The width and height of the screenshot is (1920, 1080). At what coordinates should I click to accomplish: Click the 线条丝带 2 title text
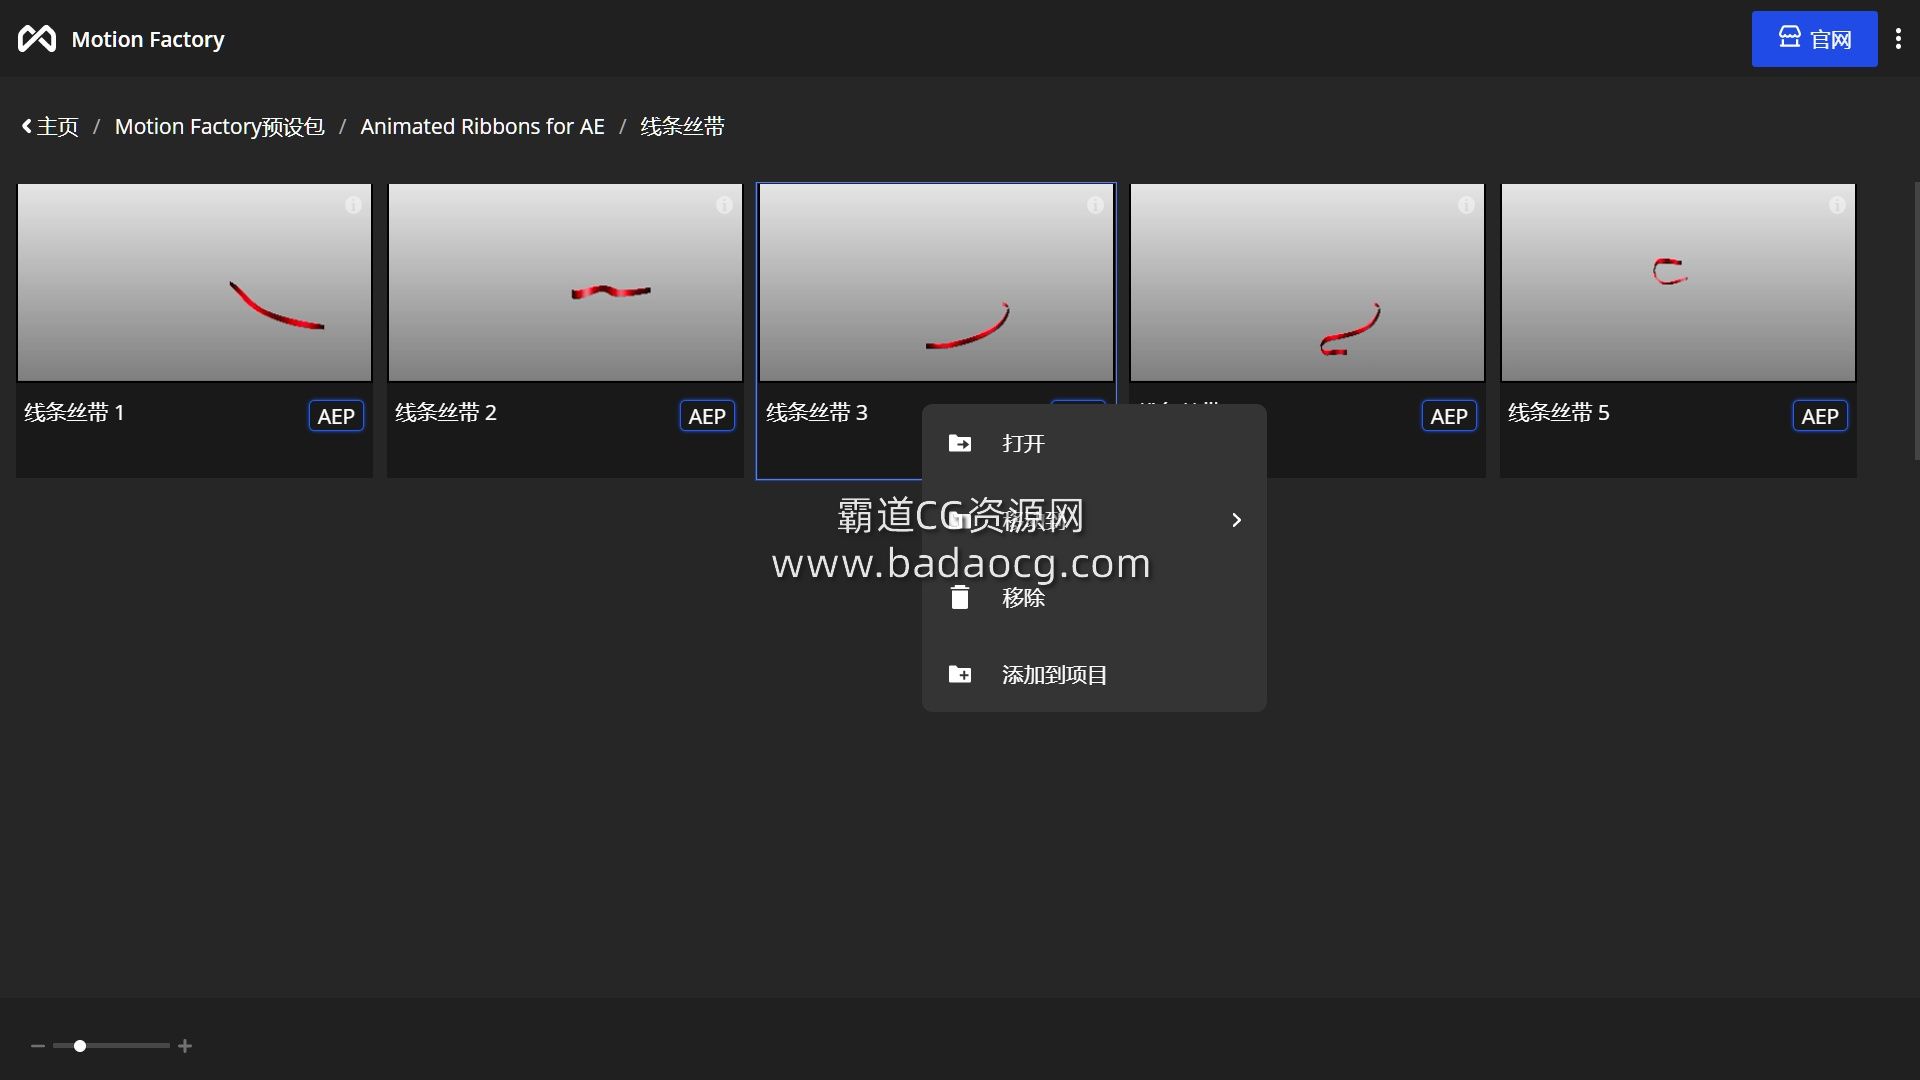coord(445,413)
